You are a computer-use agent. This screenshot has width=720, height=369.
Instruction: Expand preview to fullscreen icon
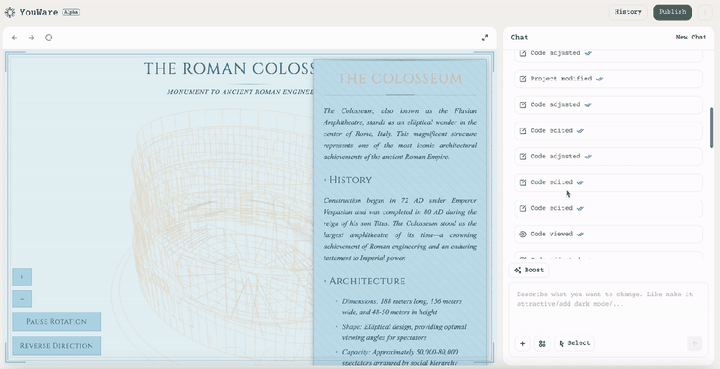coord(484,38)
